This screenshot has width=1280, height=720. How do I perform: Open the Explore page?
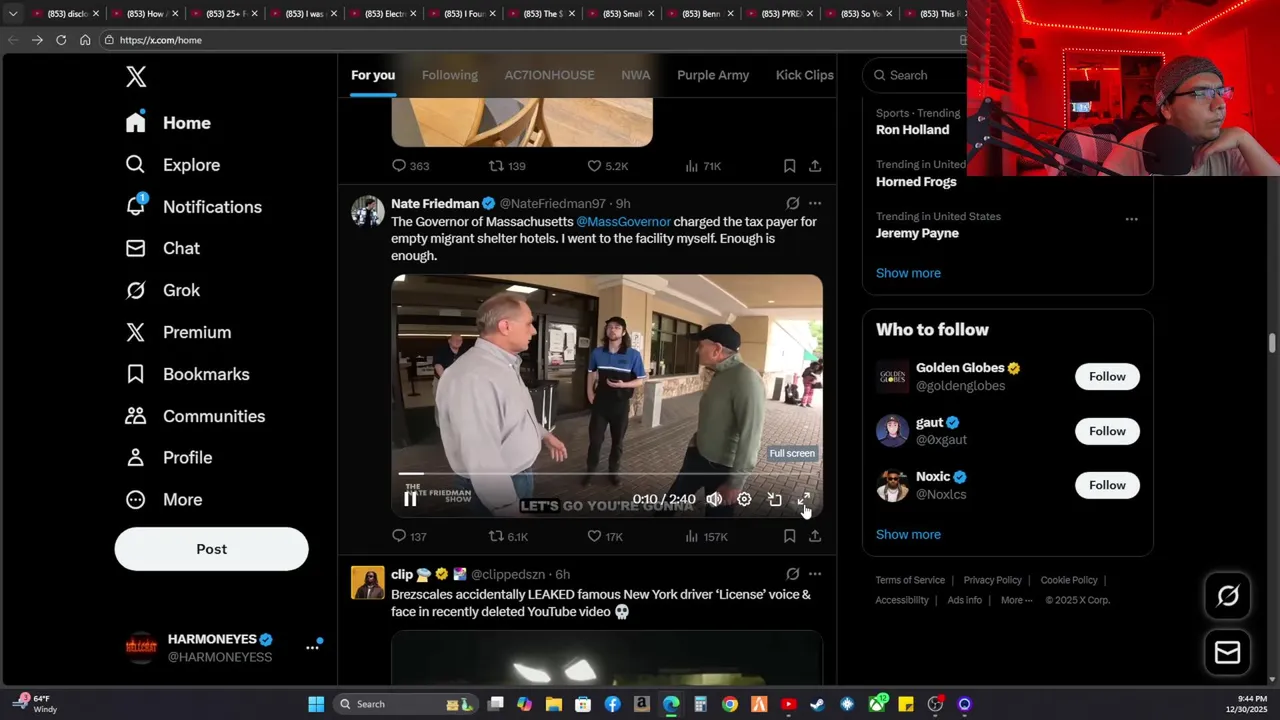(x=172, y=165)
